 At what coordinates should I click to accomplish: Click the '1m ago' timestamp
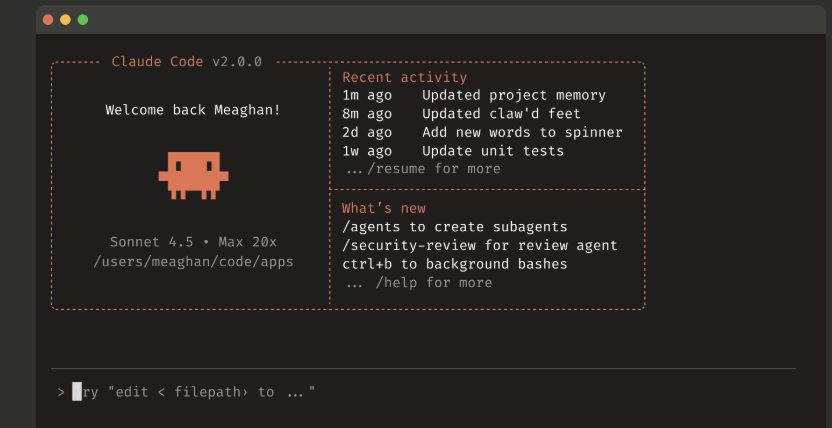pos(367,95)
